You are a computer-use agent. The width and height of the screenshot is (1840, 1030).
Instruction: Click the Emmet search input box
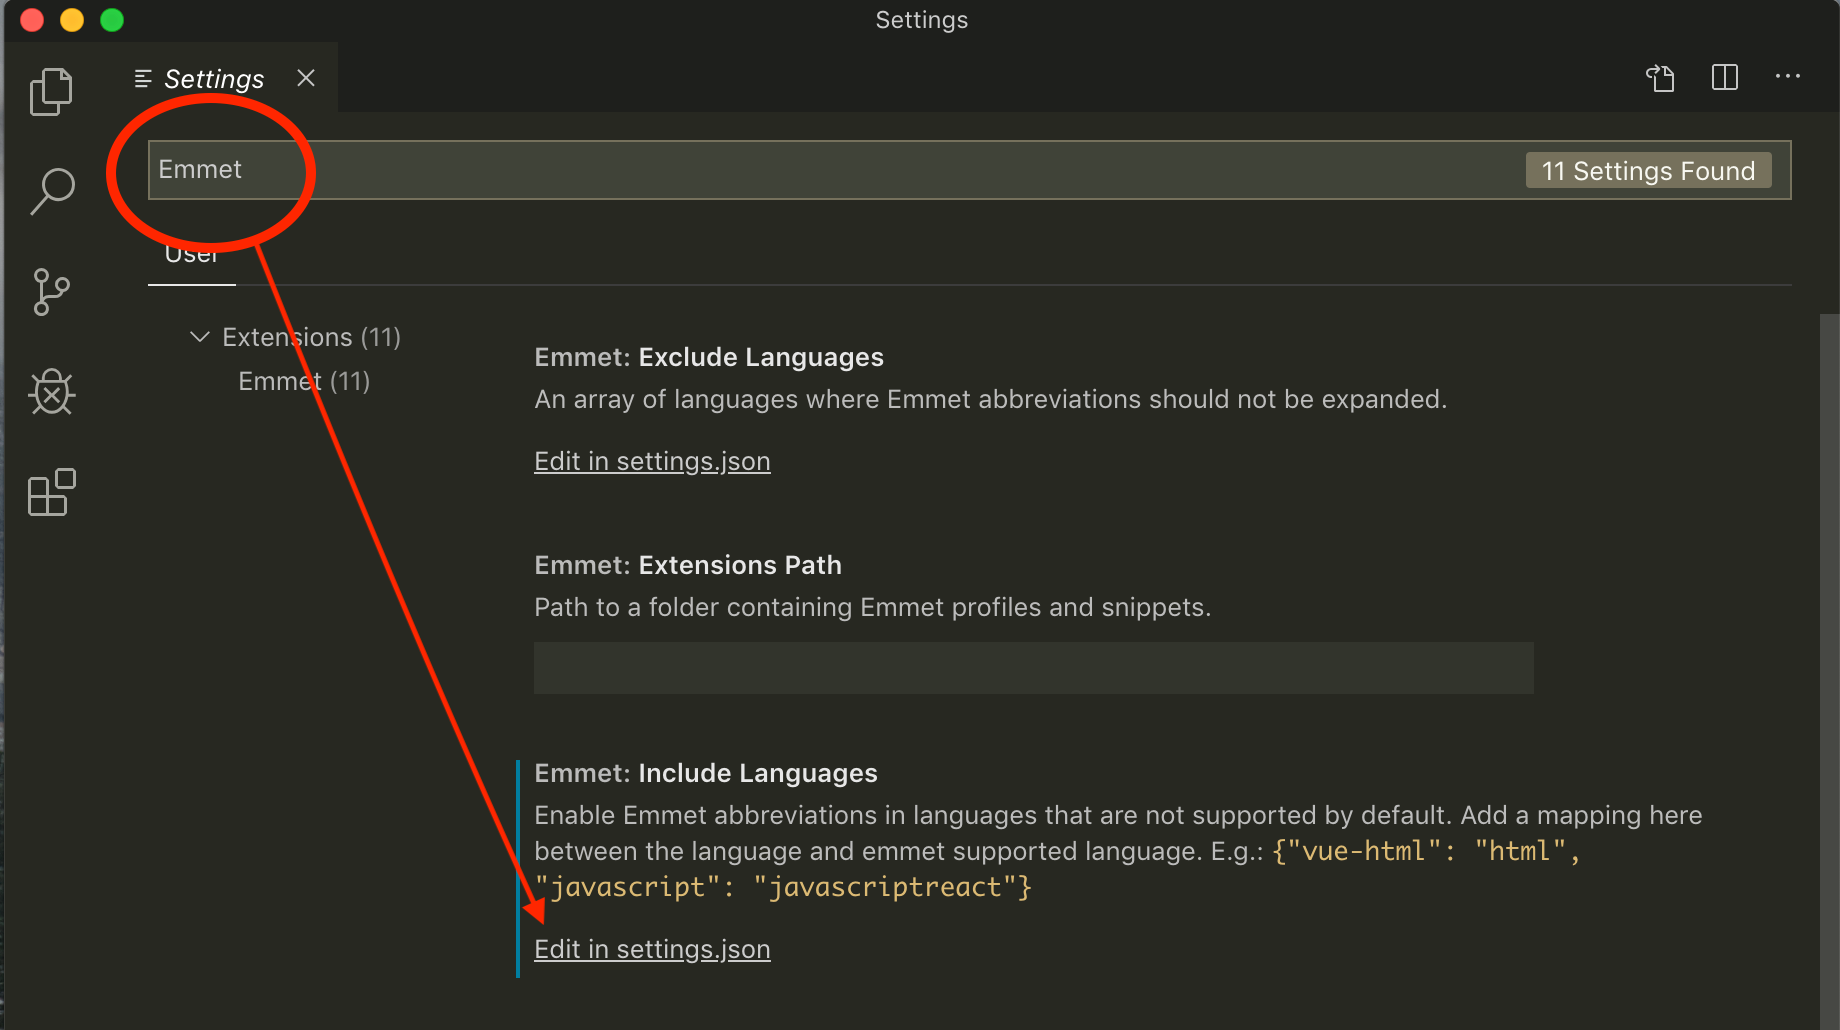pos(700,170)
